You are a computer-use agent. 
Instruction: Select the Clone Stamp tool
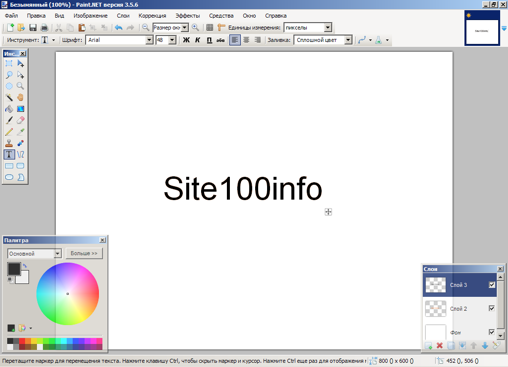coord(9,143)
